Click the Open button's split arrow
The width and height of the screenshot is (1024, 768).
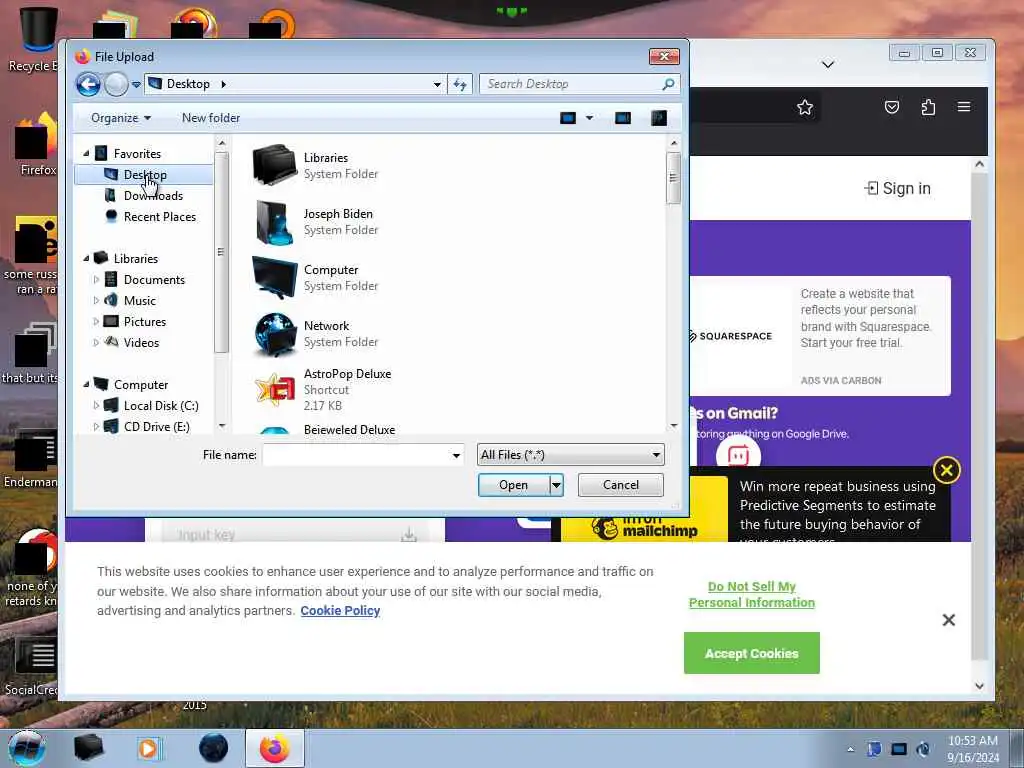(x=556, y=485)
